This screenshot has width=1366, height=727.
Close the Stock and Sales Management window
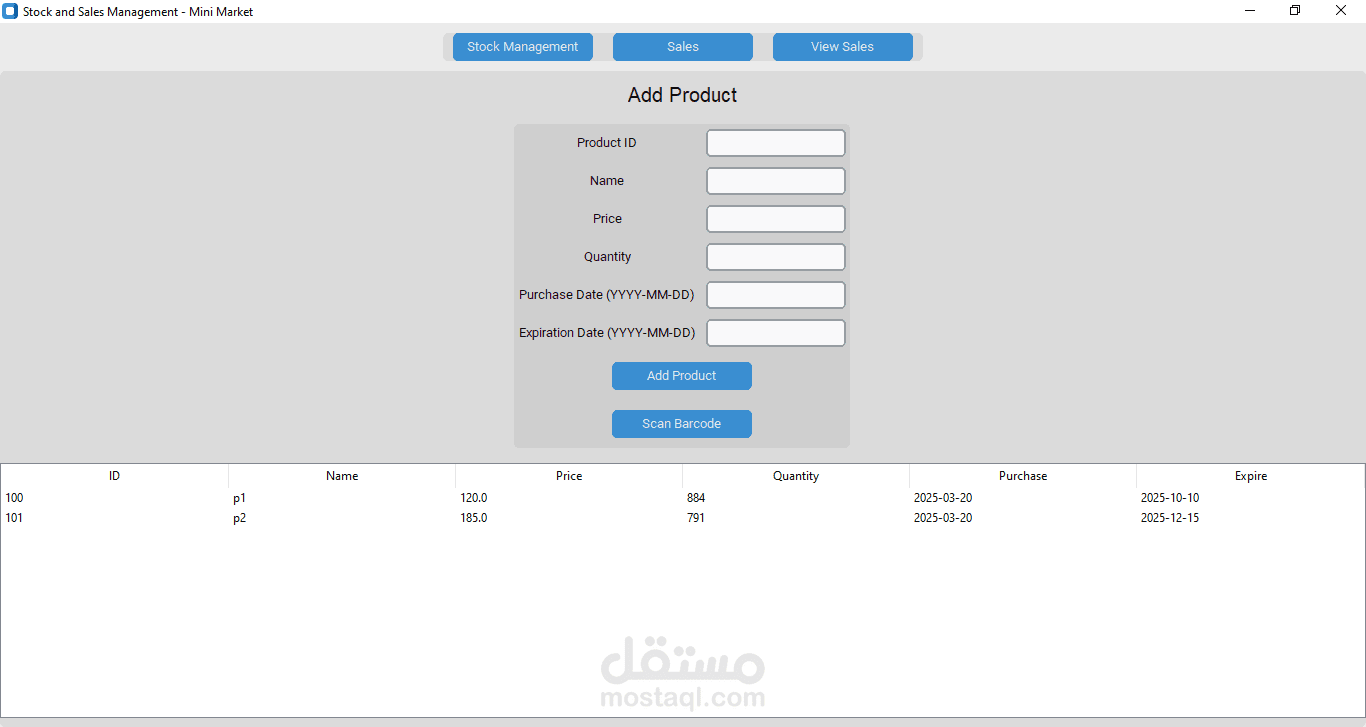pyautogui.click(x=1341, y=11)
